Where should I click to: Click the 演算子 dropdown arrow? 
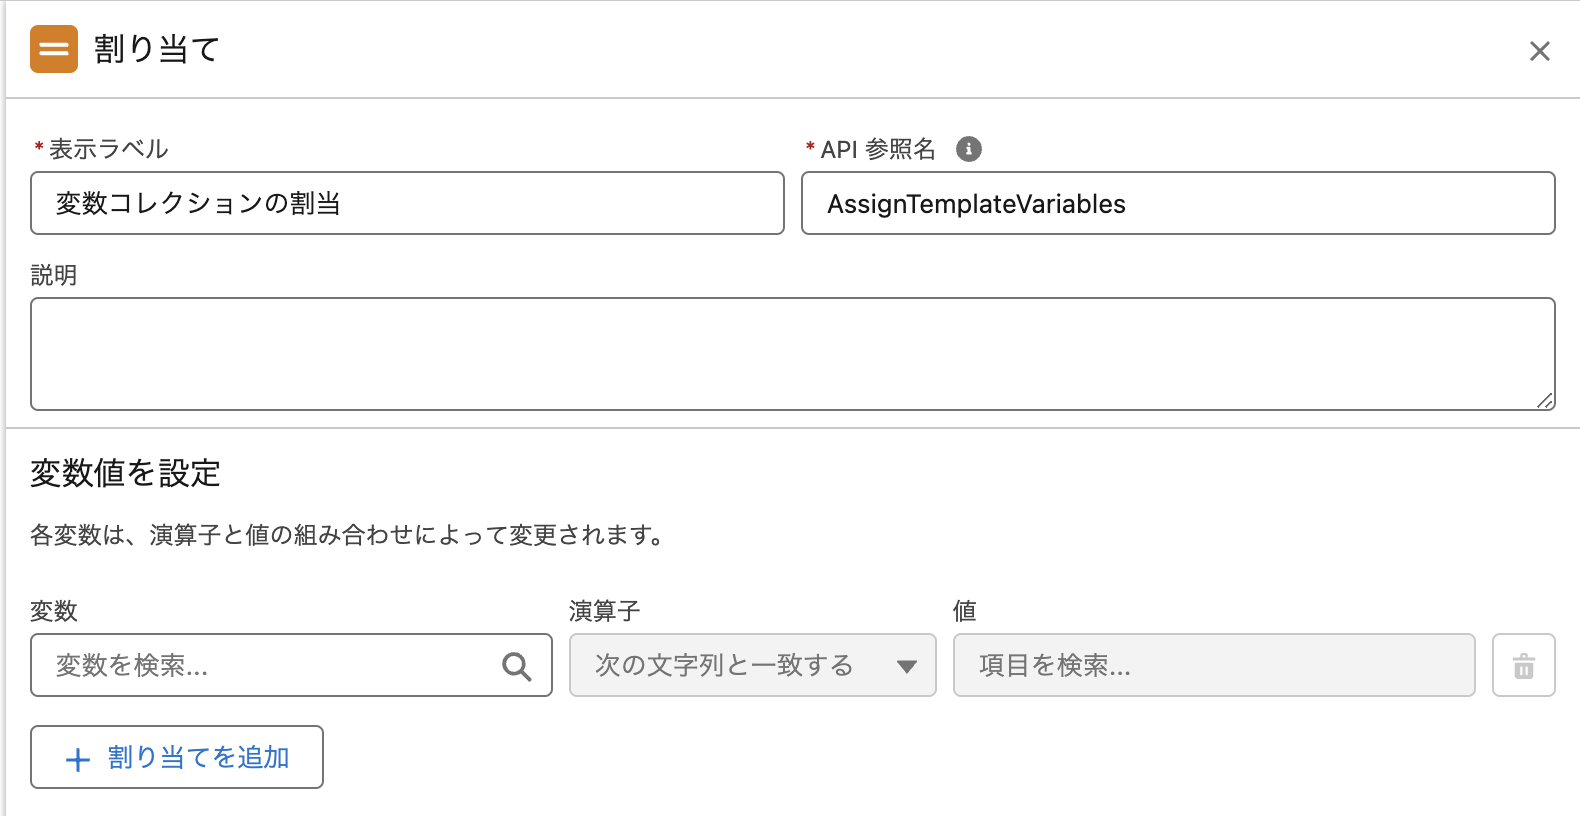click(906, 667)
